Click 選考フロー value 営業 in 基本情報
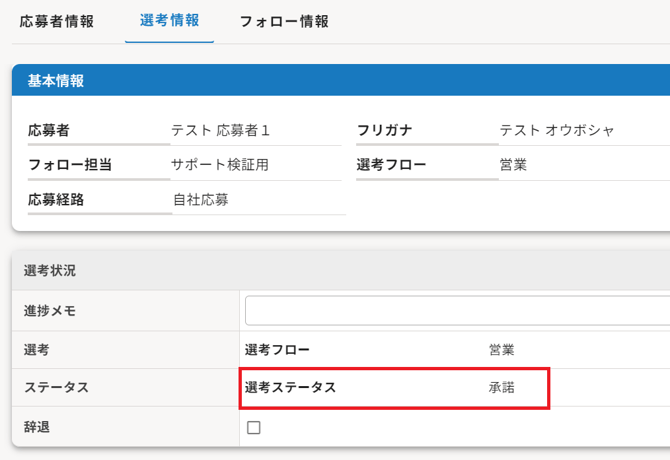Image resolution: width=670 pixels, height=460 pixels. click(513, 164)
